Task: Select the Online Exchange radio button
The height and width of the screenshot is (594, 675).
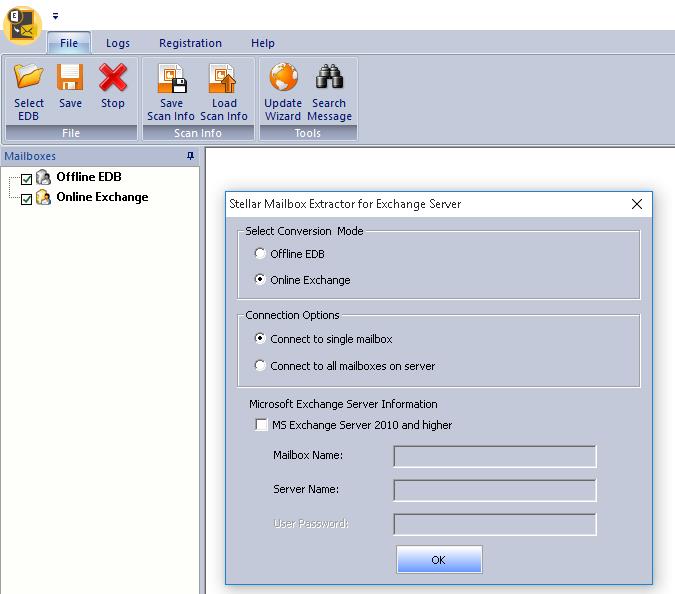Action: (260, 279)
